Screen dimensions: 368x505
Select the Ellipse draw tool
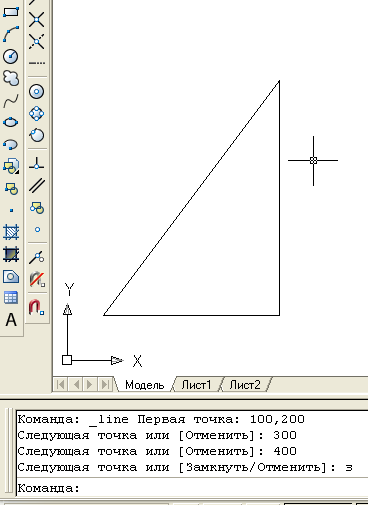pos(11,122)
